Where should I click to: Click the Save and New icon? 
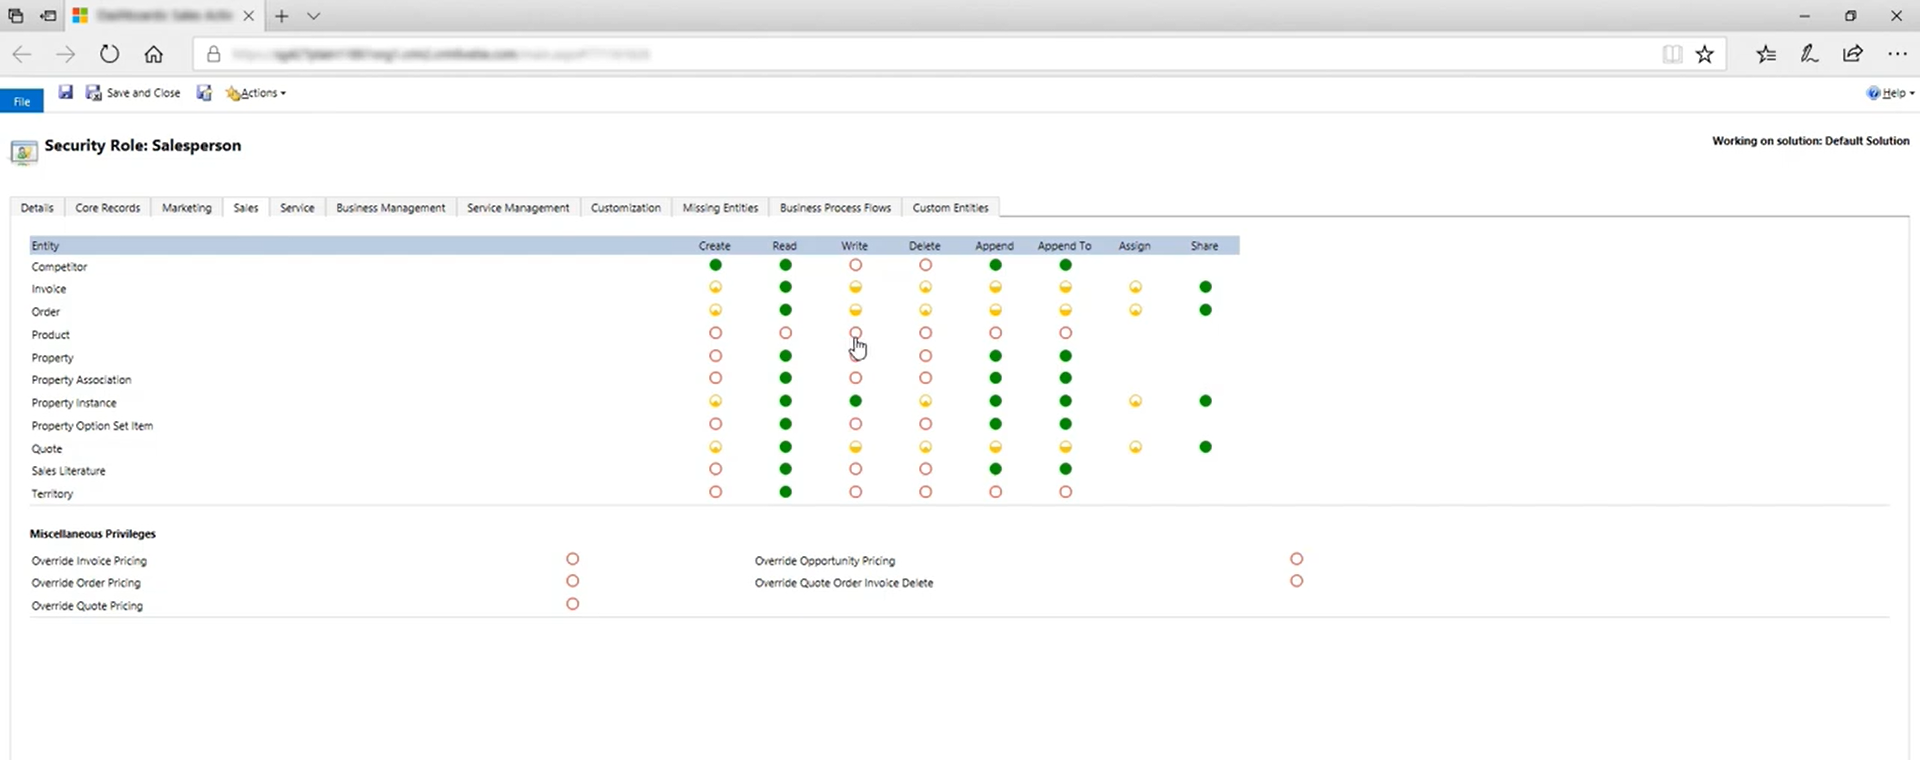coord(204,93)
